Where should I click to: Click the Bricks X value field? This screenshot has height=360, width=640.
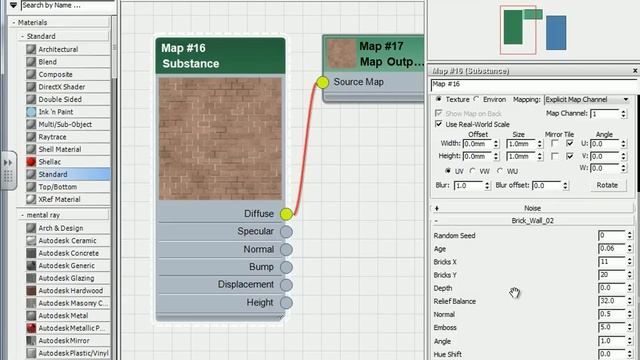611,262
